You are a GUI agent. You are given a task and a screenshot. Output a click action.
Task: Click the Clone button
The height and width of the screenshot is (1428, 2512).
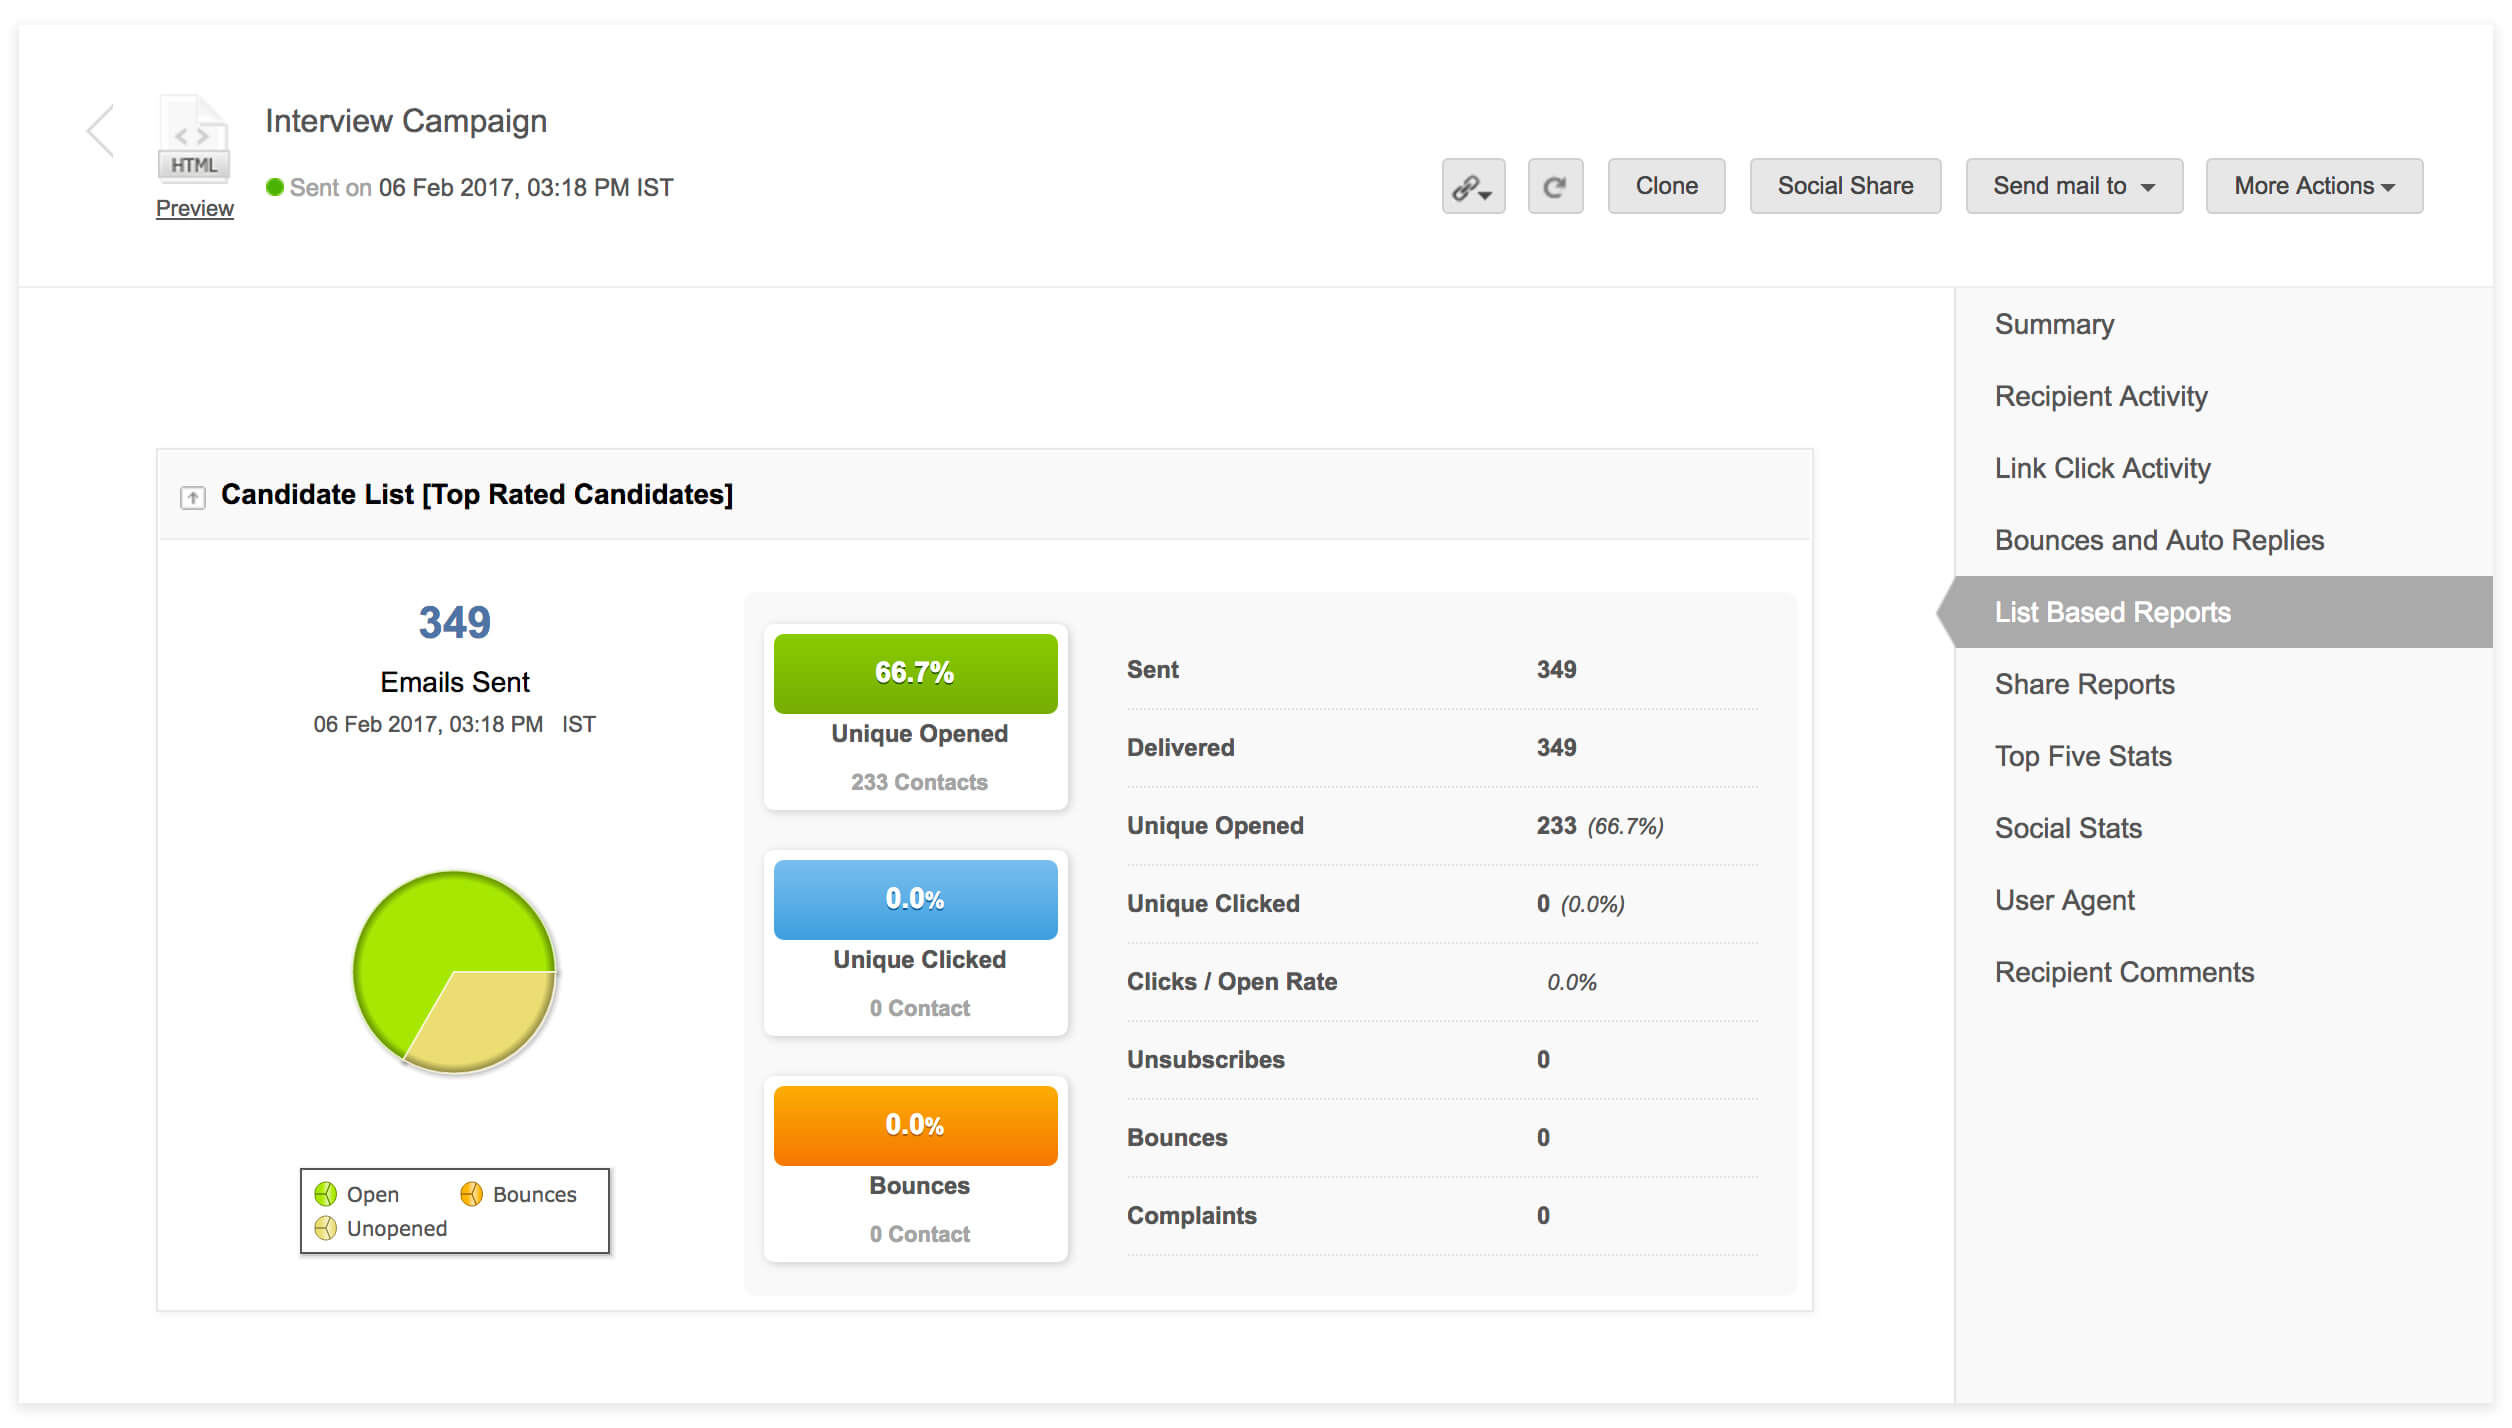tap(1665, 186)
